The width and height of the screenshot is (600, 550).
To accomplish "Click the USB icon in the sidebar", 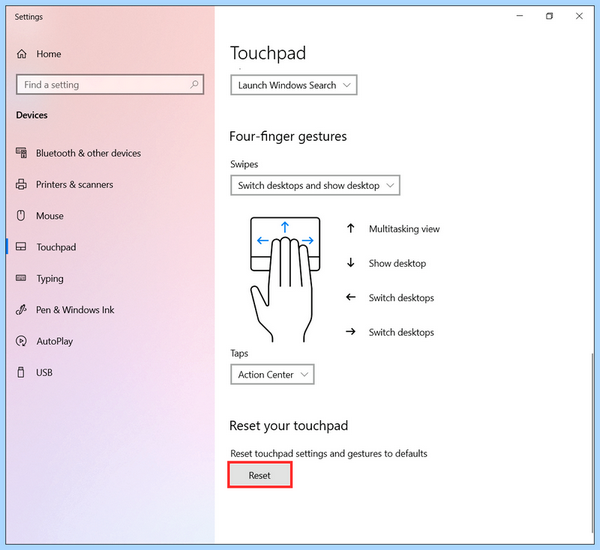I will click(21, 372).
